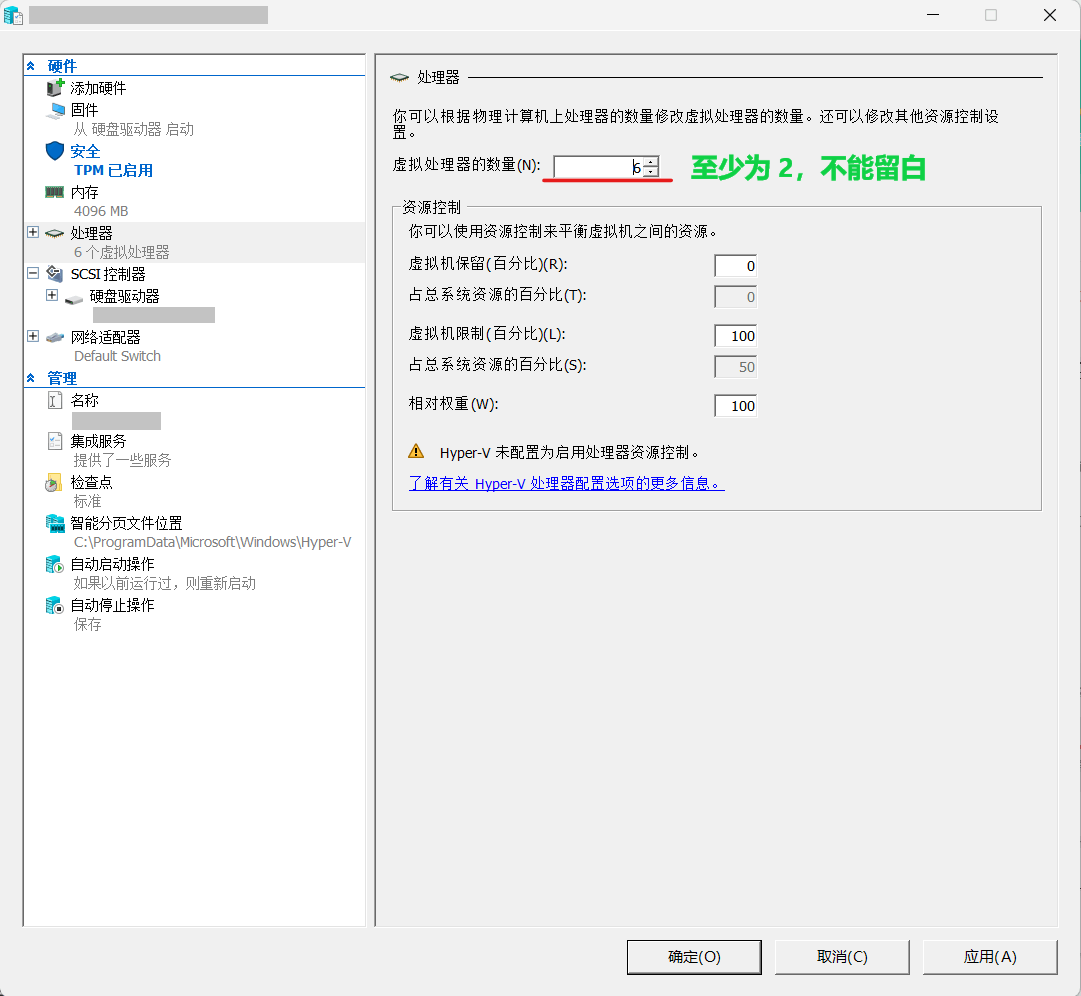Select the SCSI Controller (SCSI 控制器) icon
The image size is (1081, 996).
click(x=54, y=274)
